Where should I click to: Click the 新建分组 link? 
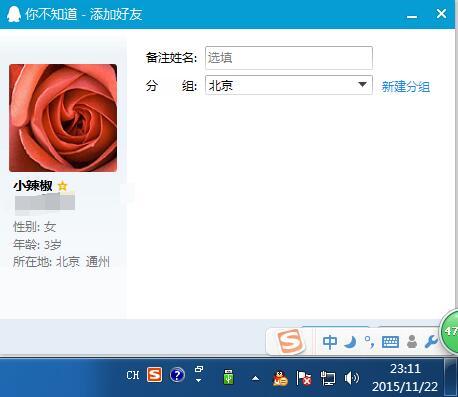[406, 87]
